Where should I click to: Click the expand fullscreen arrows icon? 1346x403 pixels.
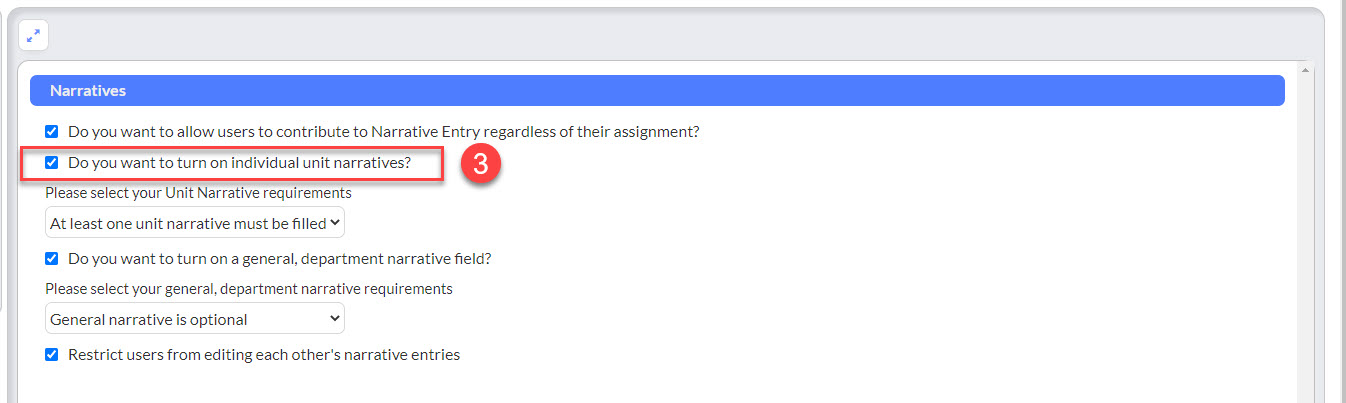coord(33,35)
